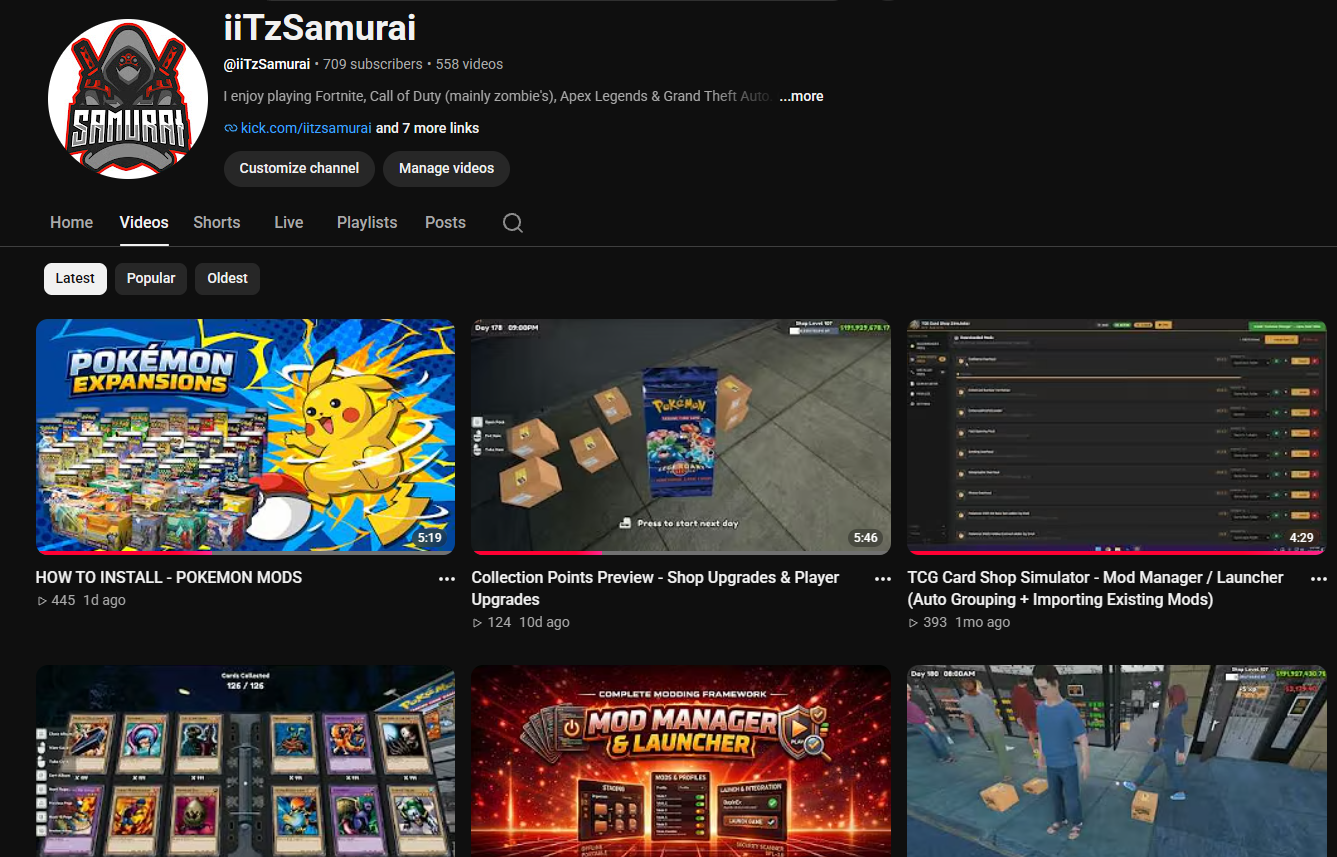Viewport: 1337px width, 857px height.
Task: Click the 393 views 1mo ago text
Action: click(x=959, y=622)
